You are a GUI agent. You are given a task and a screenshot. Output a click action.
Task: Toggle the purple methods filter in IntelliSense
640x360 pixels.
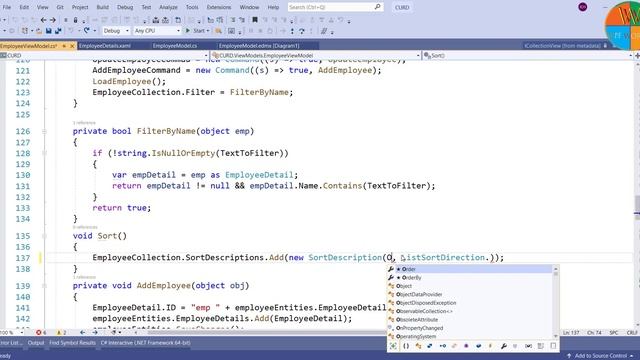[466, 346]
